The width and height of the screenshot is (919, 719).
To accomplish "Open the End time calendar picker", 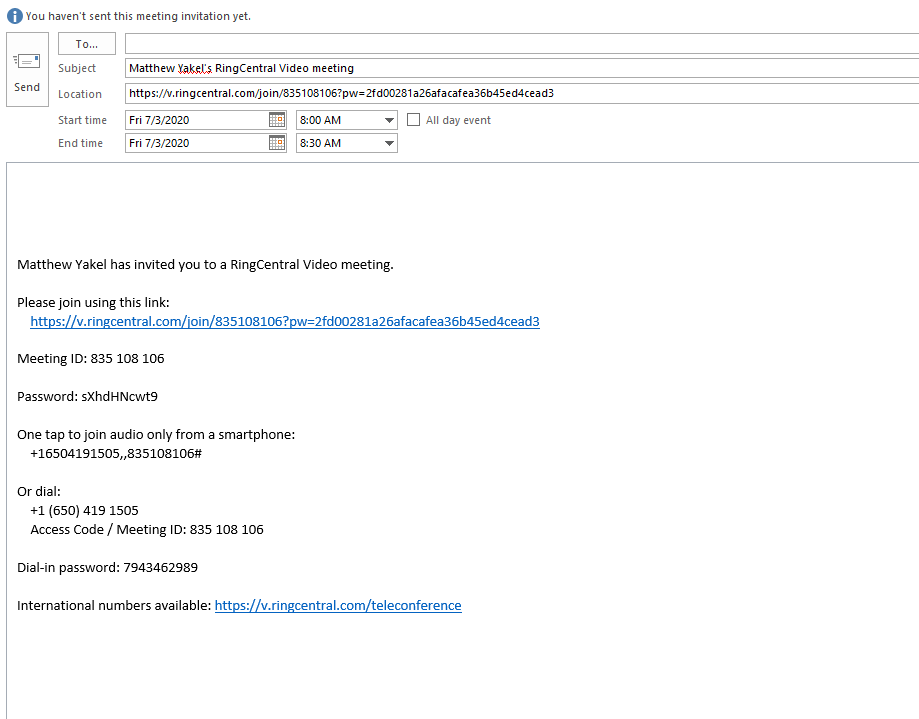I will (x=277, y=143).
